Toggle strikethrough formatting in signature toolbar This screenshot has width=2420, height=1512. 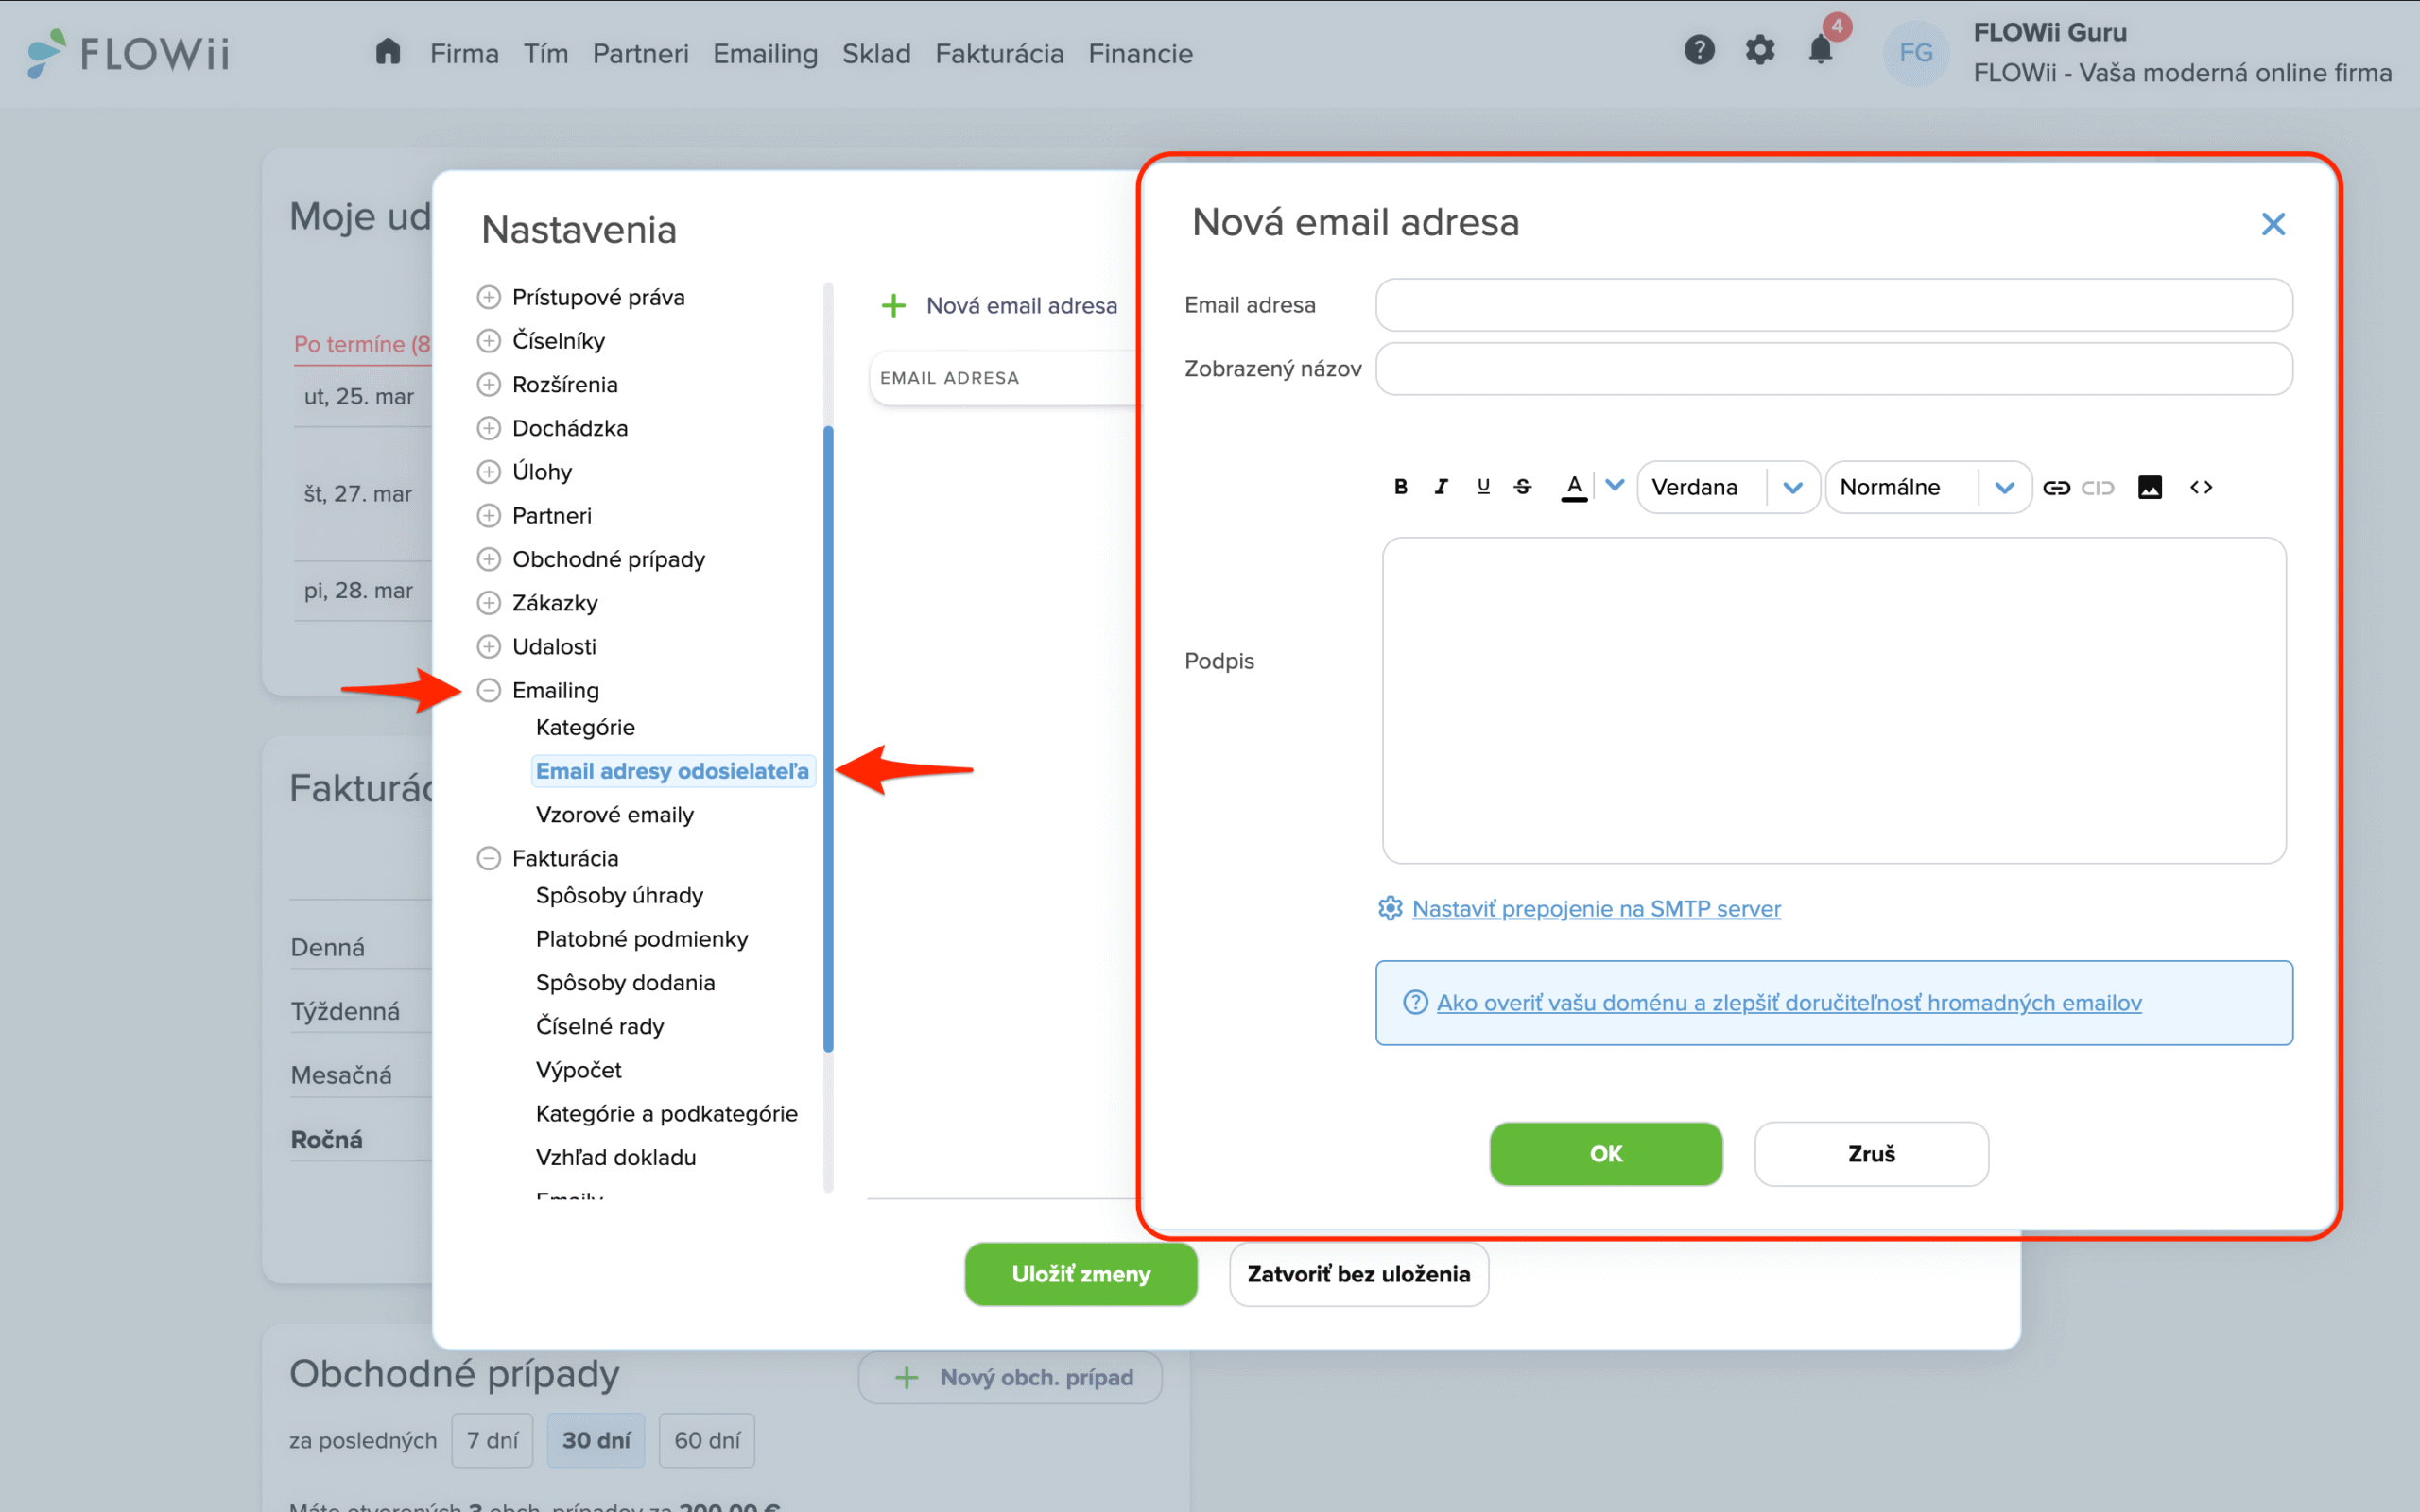pyautogui.click(x=1523, y=487)
